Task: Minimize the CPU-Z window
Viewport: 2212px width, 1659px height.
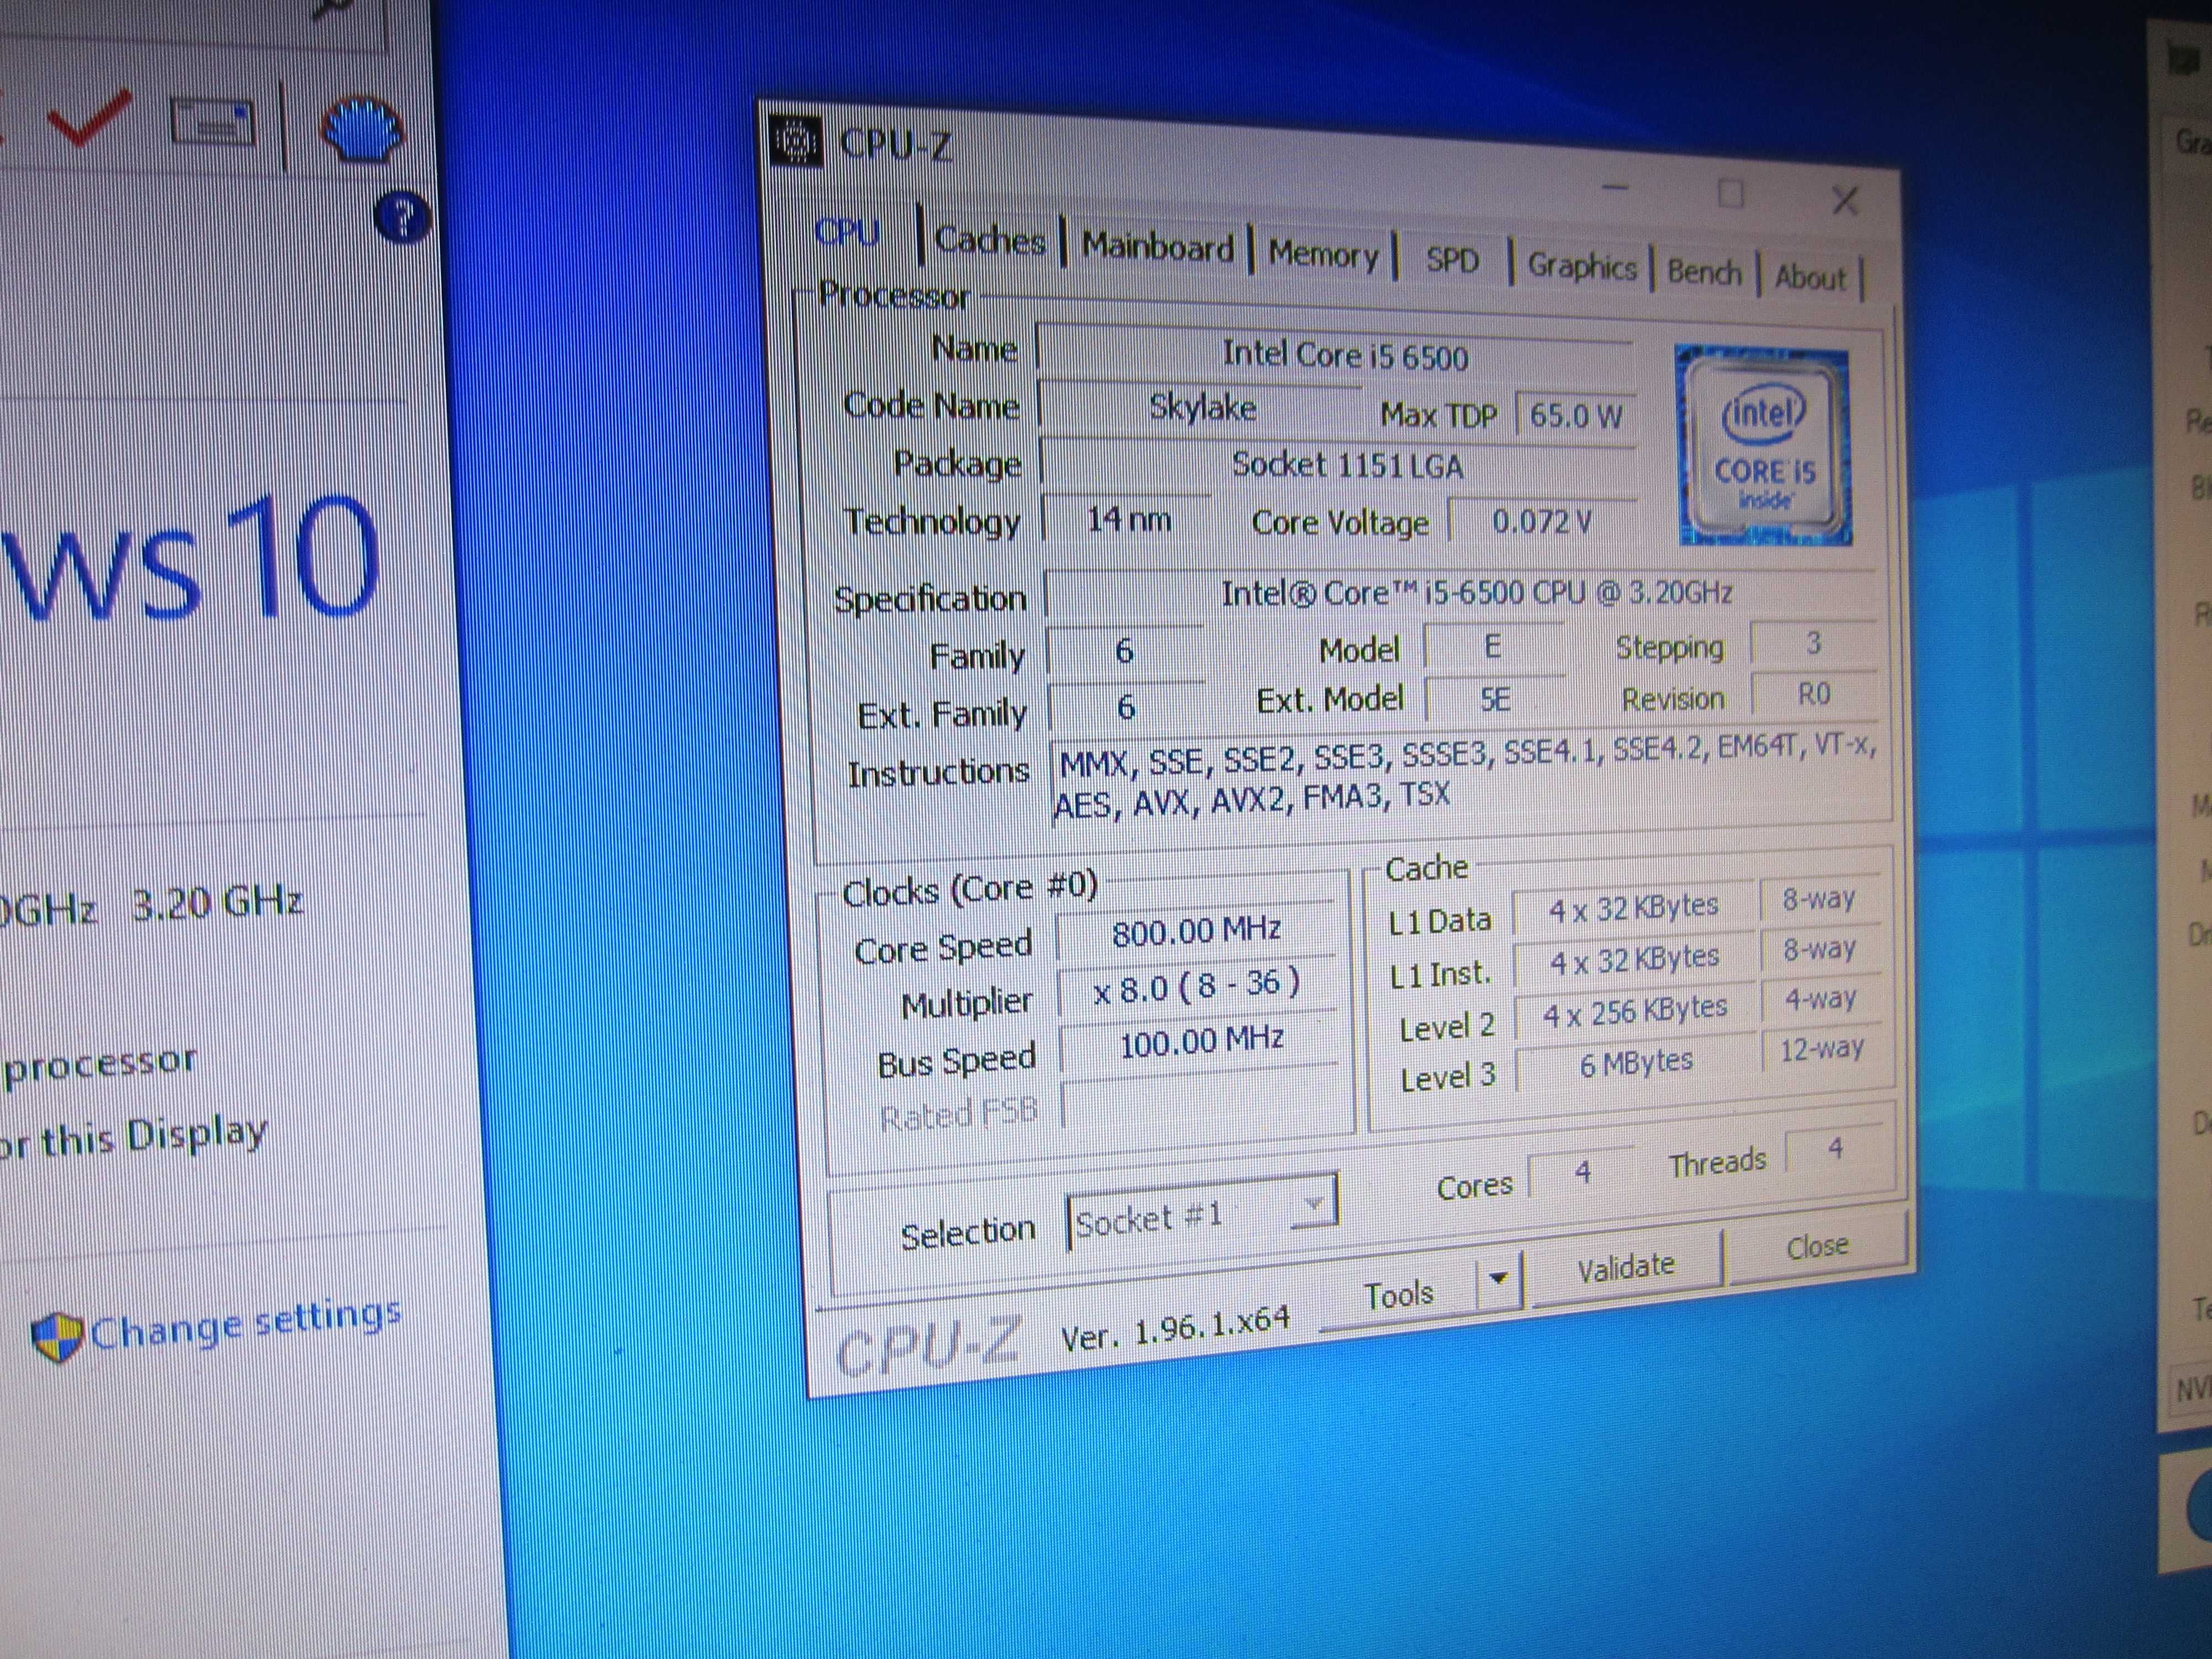Action: click(1614, 187)
